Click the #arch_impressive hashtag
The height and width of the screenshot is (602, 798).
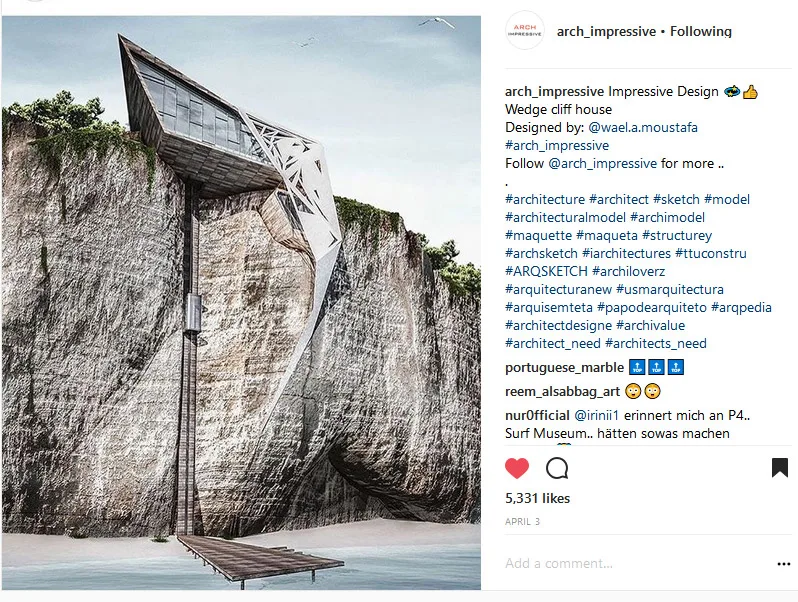pyautogui.click(x=557, y=146)
